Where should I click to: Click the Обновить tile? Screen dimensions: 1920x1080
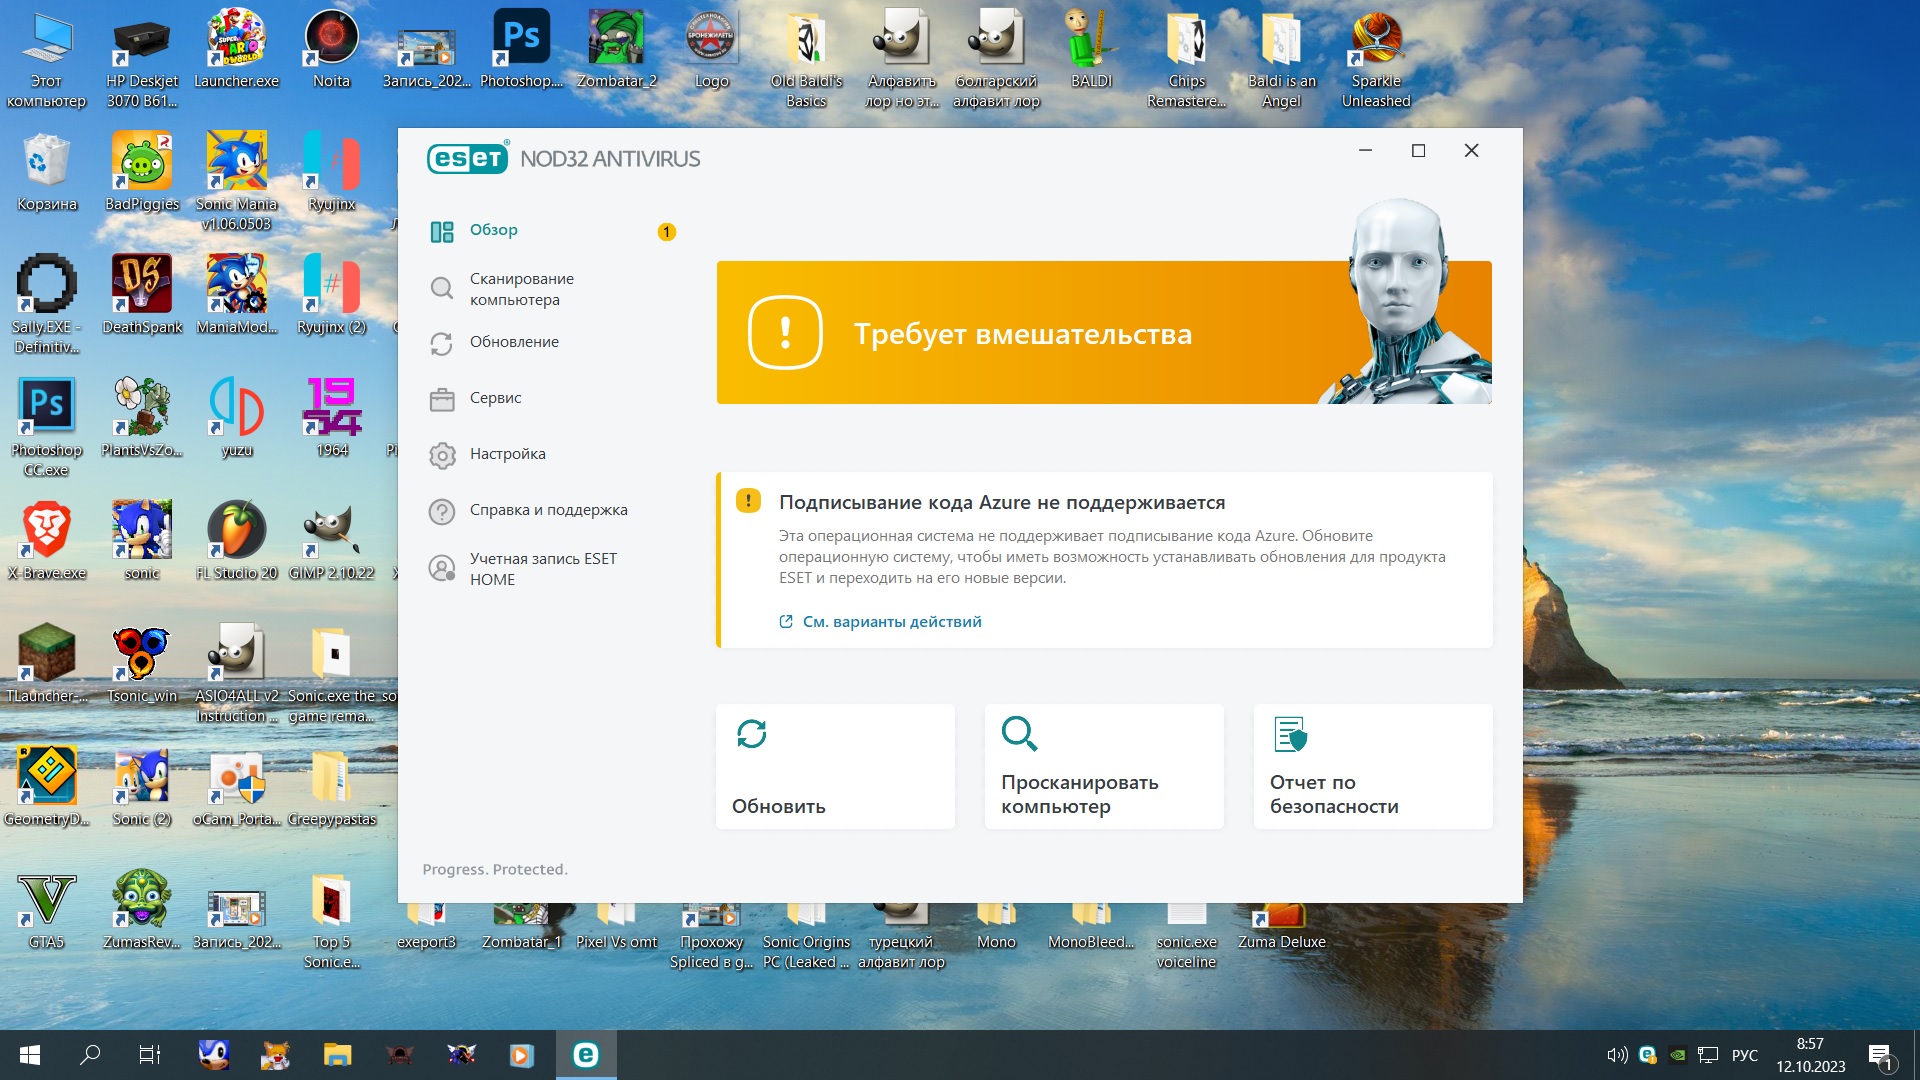tap(835, 767)
